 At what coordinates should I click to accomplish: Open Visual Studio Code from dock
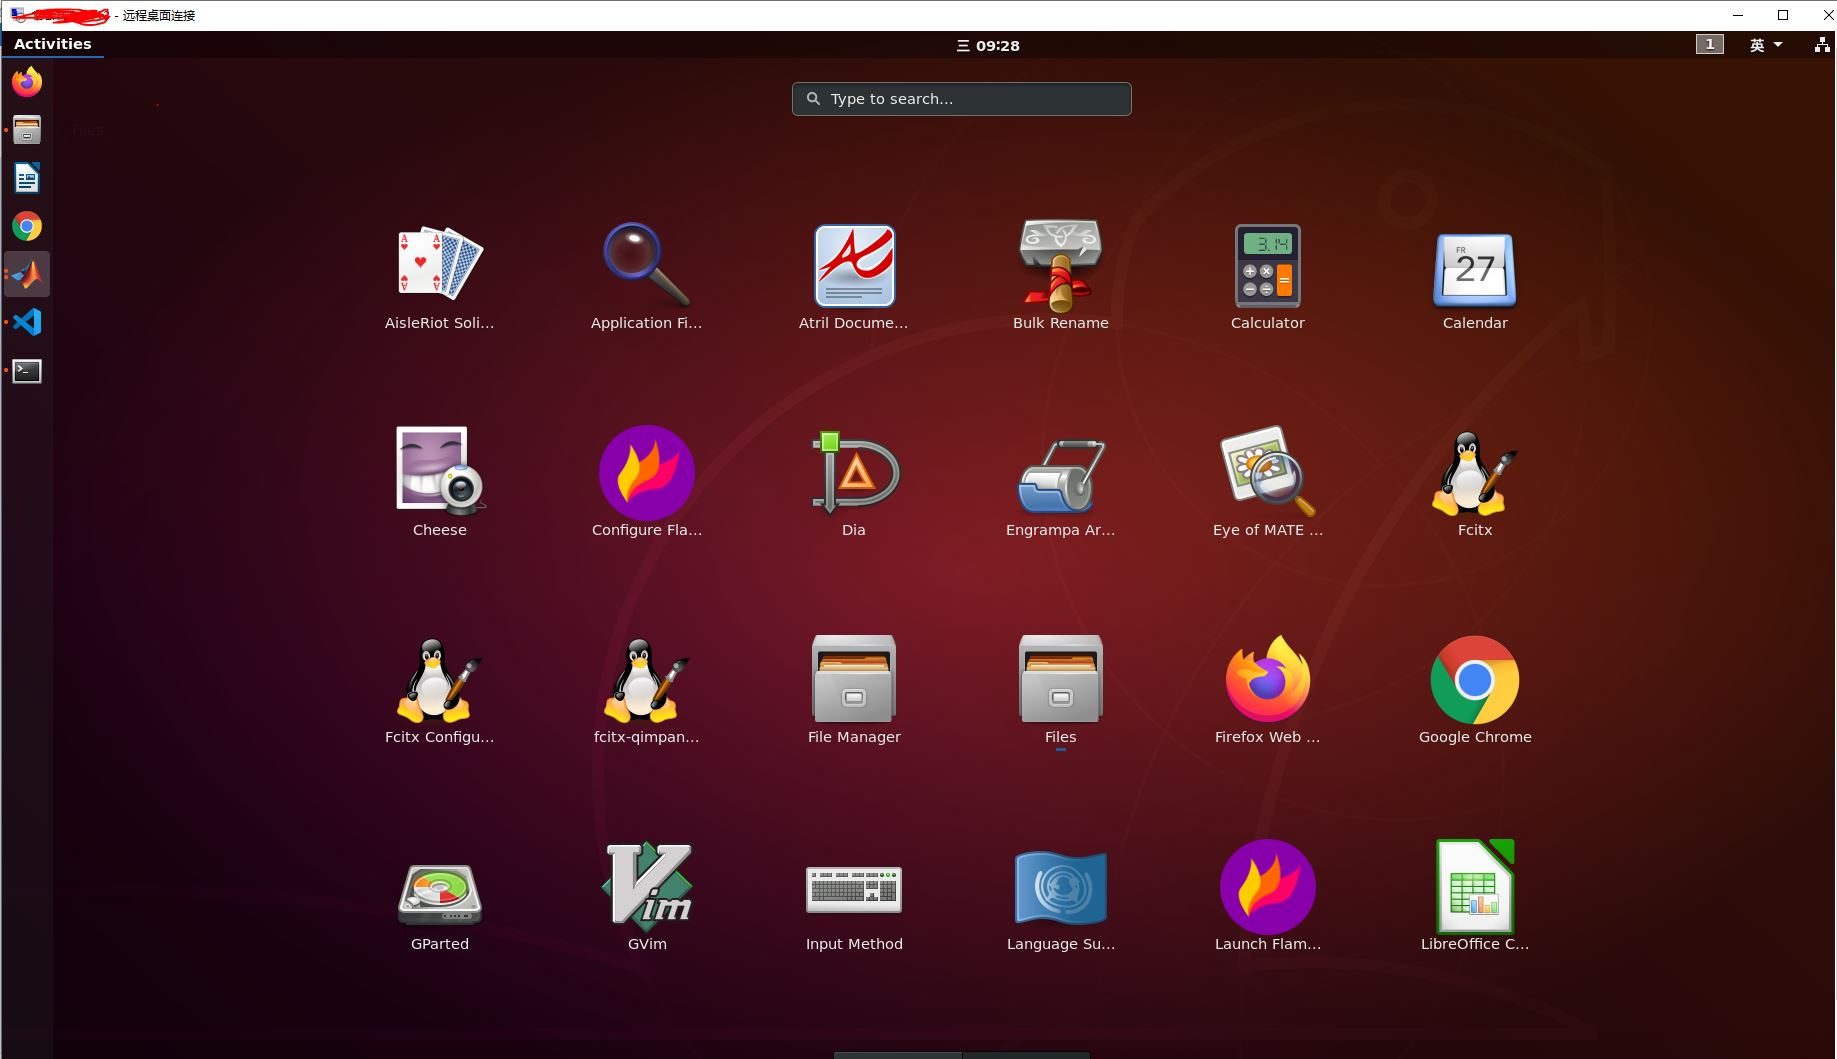(27, 322)
